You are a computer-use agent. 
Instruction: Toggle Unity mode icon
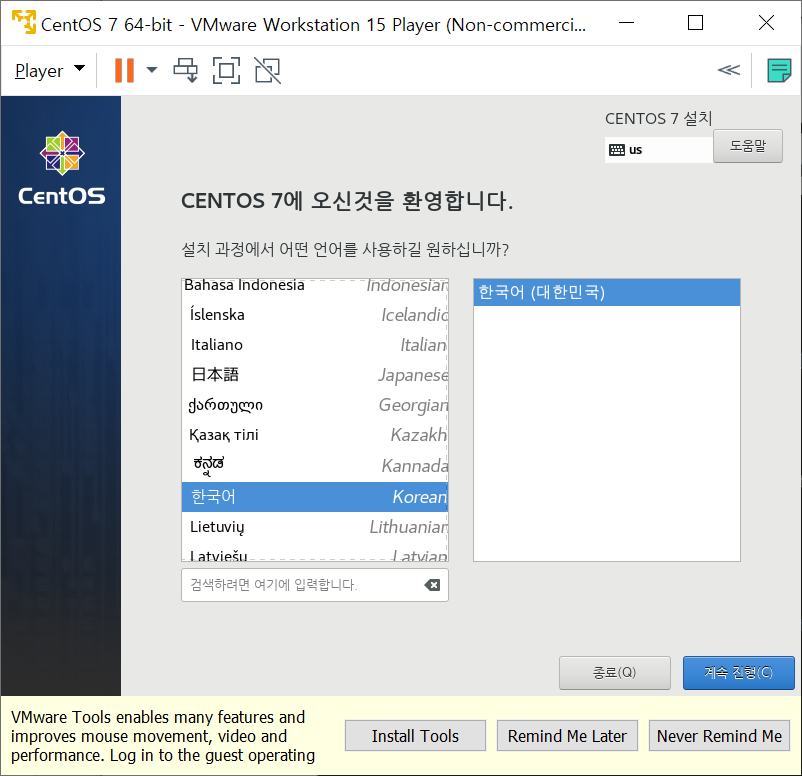[268, 70]
